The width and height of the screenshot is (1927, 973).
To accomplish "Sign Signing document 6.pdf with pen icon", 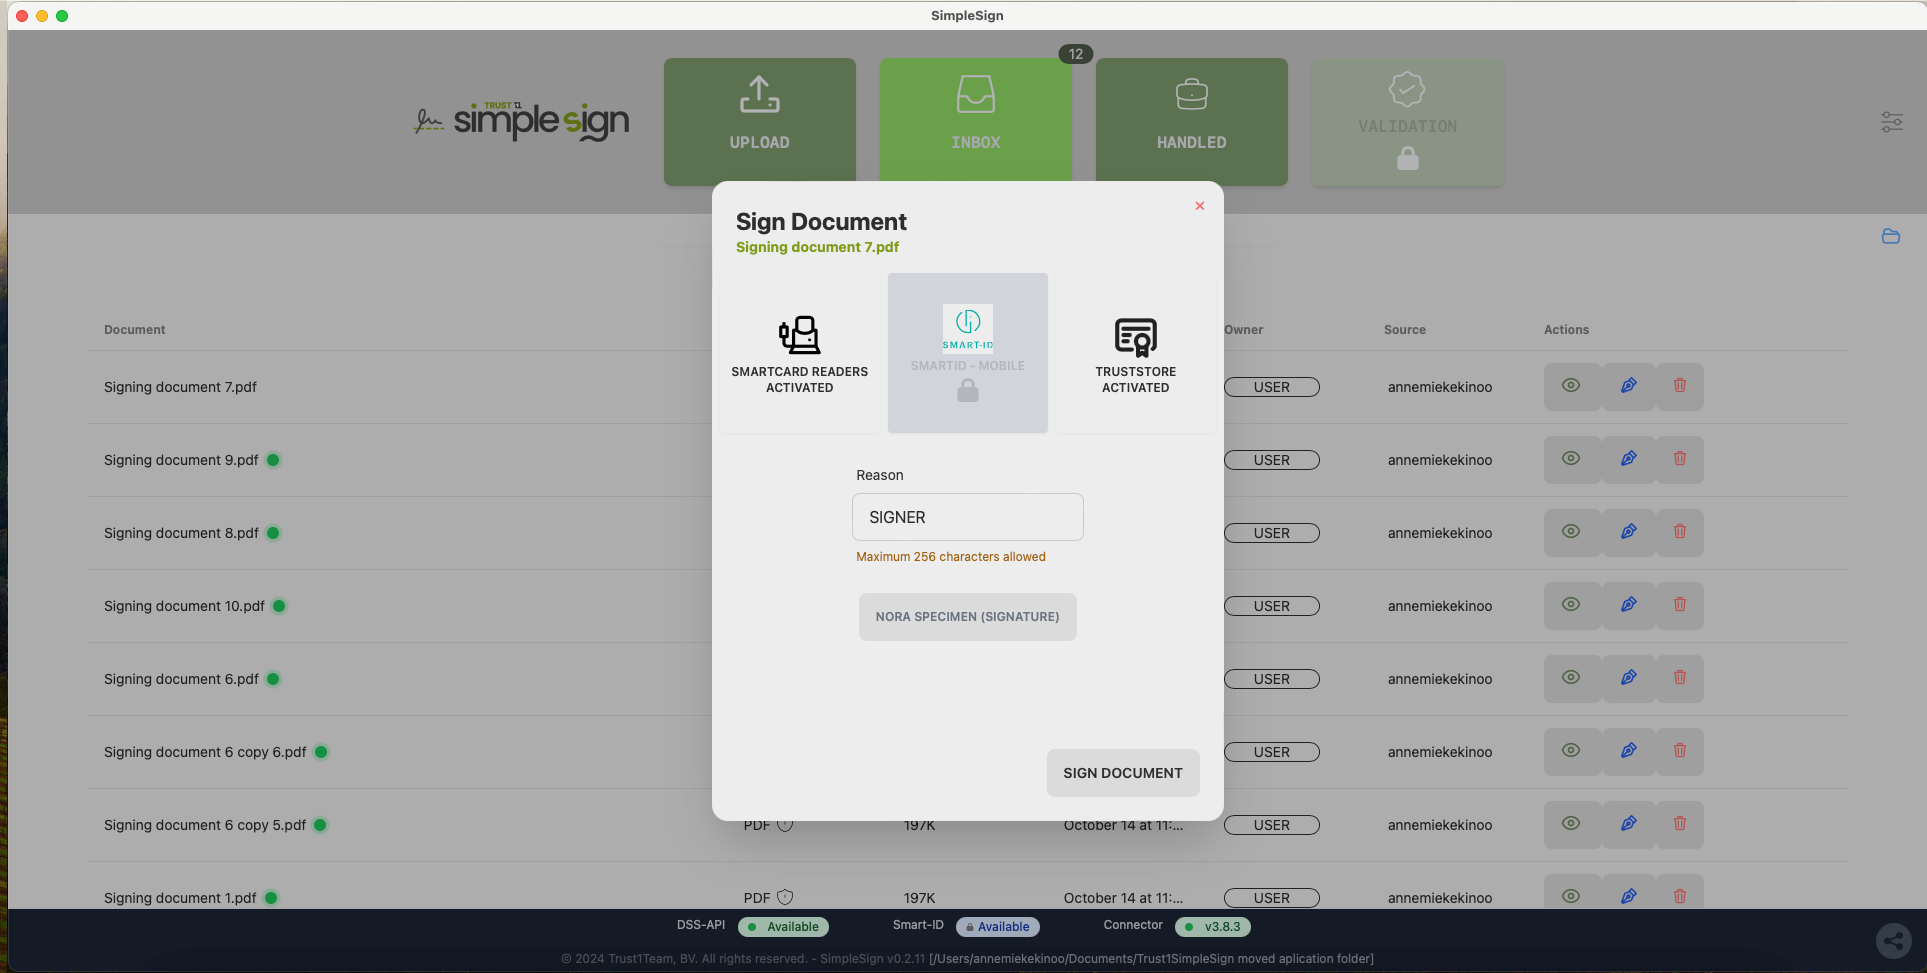I will 1628,678.
